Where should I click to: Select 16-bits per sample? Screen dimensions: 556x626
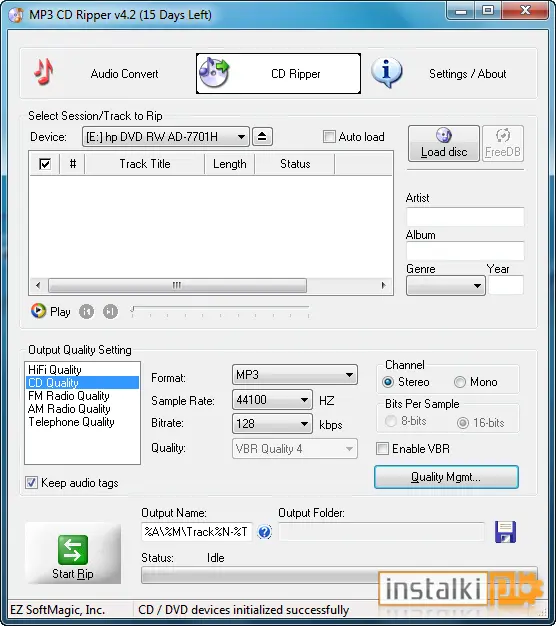[463, 422]
